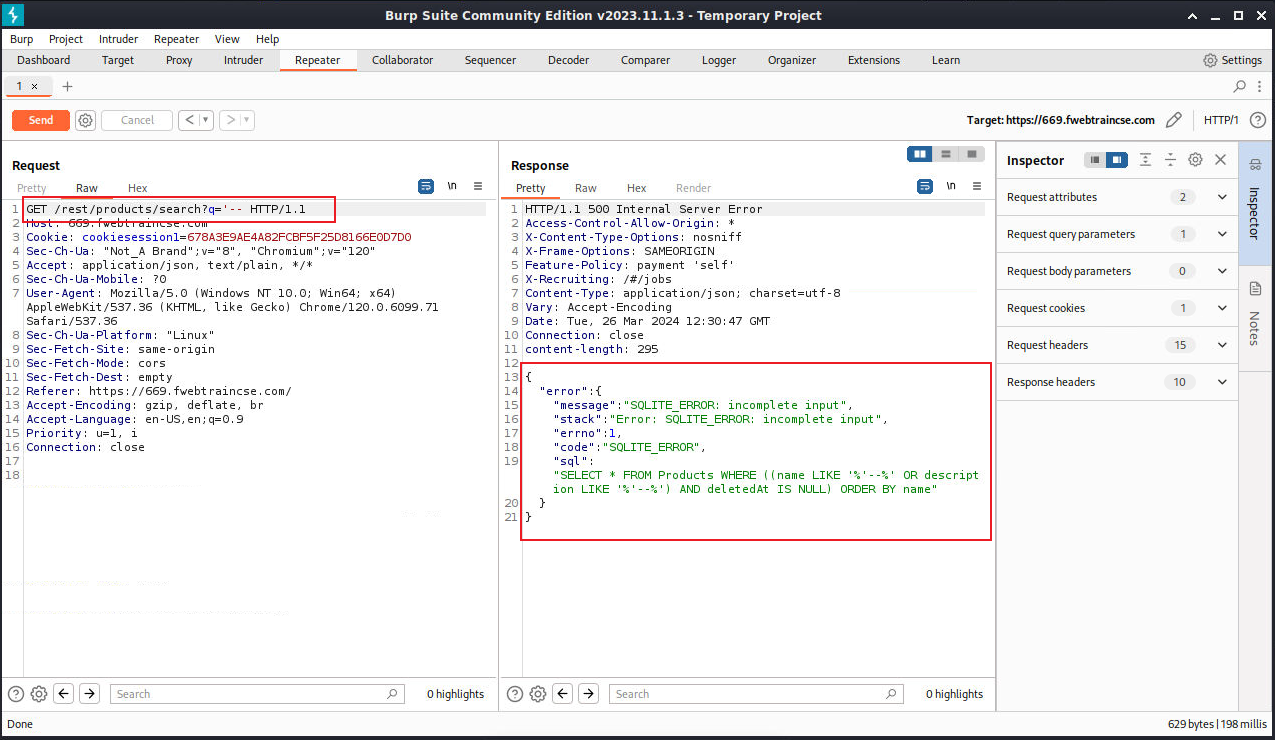This screenshot has height=740, width=1275.
Task: Switch to the Extensions tab
Action: pos(874,60)
